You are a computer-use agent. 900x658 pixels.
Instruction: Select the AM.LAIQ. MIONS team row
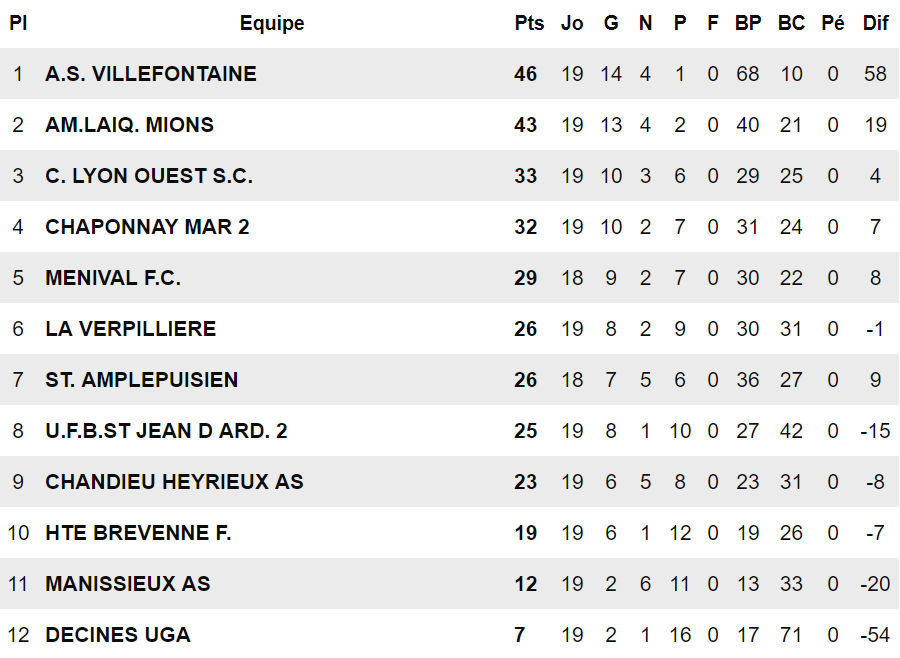tap(129, 125)
